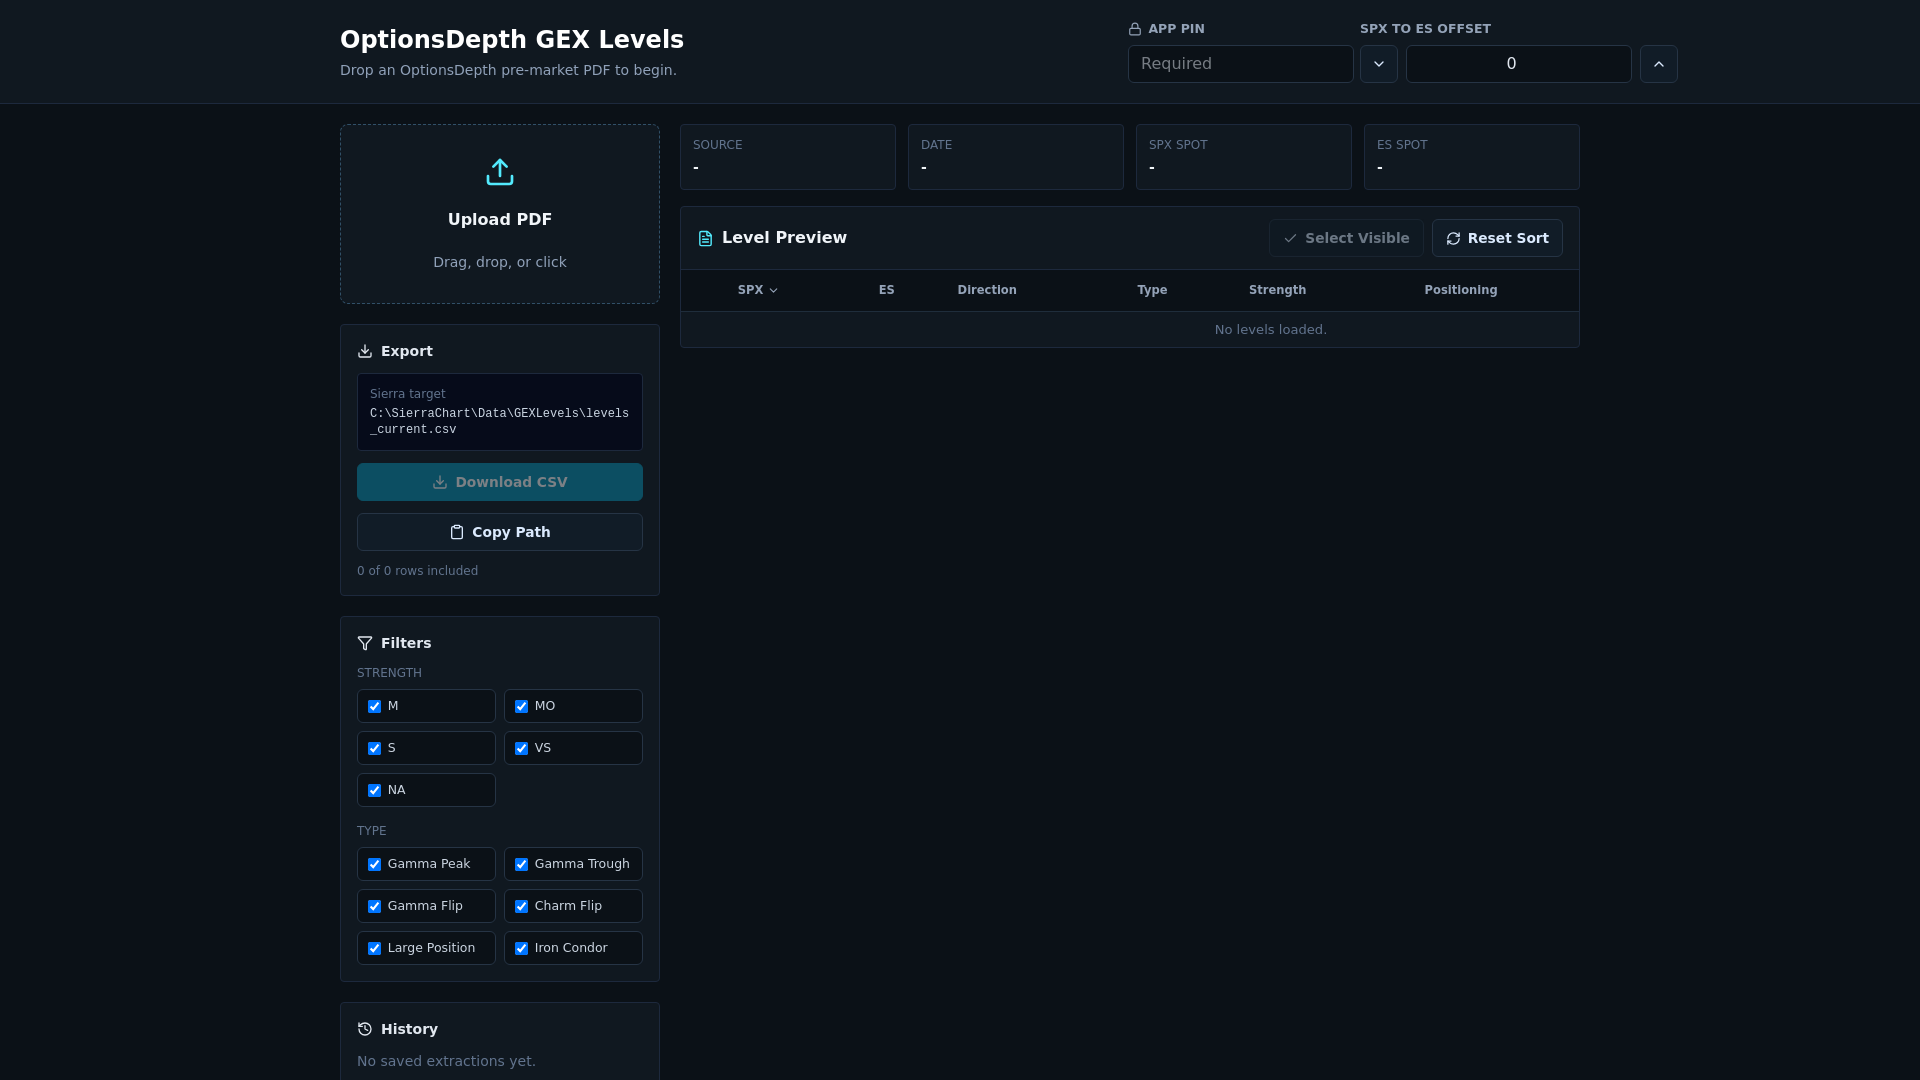The width and height of the screenshot is (1920, 1080).
Task: Click the SPX SPOT info card
Action: coord(1244,157)
